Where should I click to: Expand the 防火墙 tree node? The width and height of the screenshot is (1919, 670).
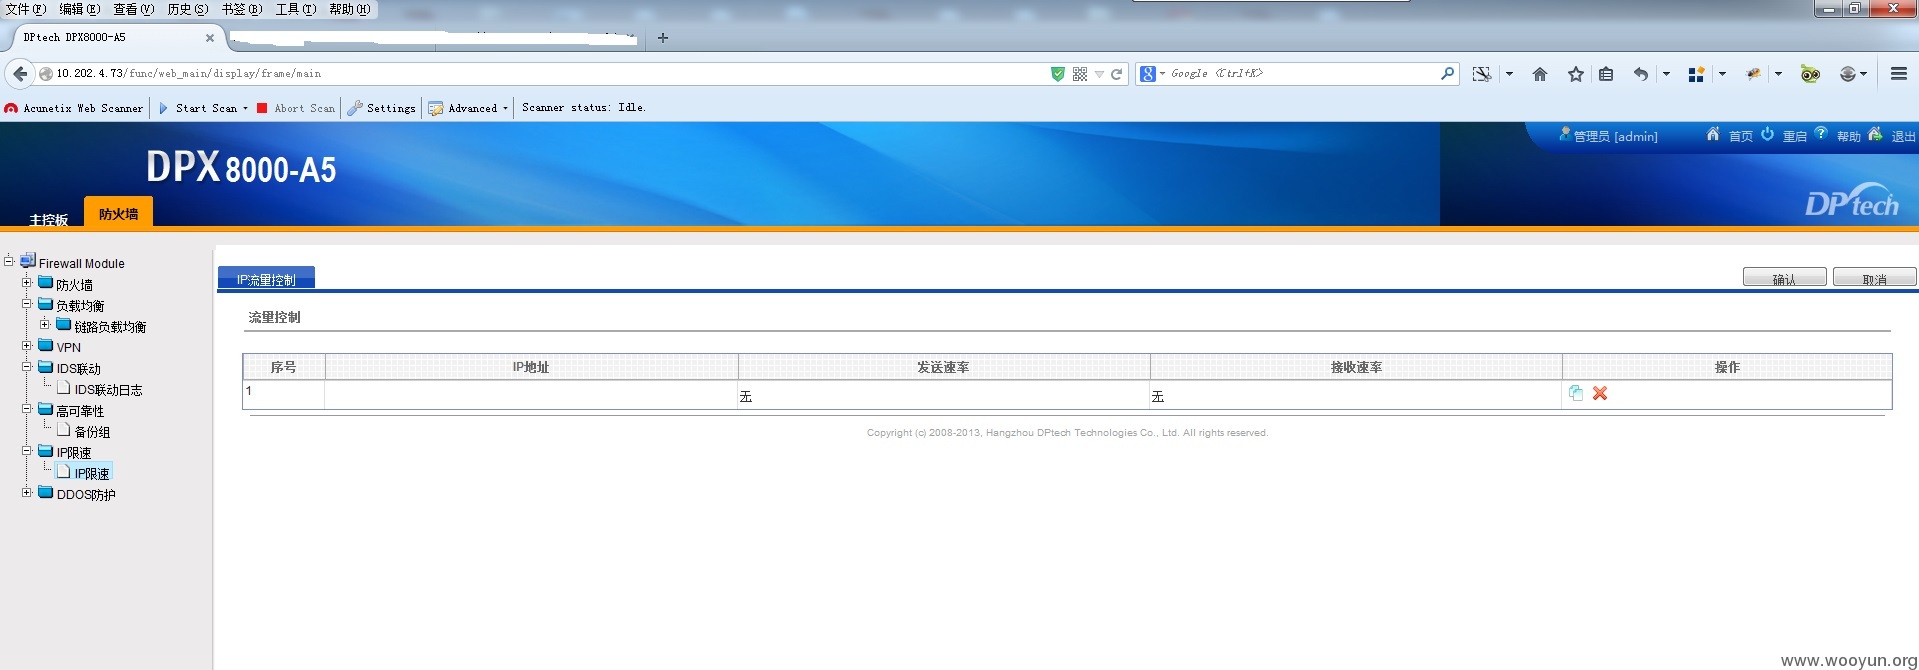pyautogui.click(x=27, y=283)
